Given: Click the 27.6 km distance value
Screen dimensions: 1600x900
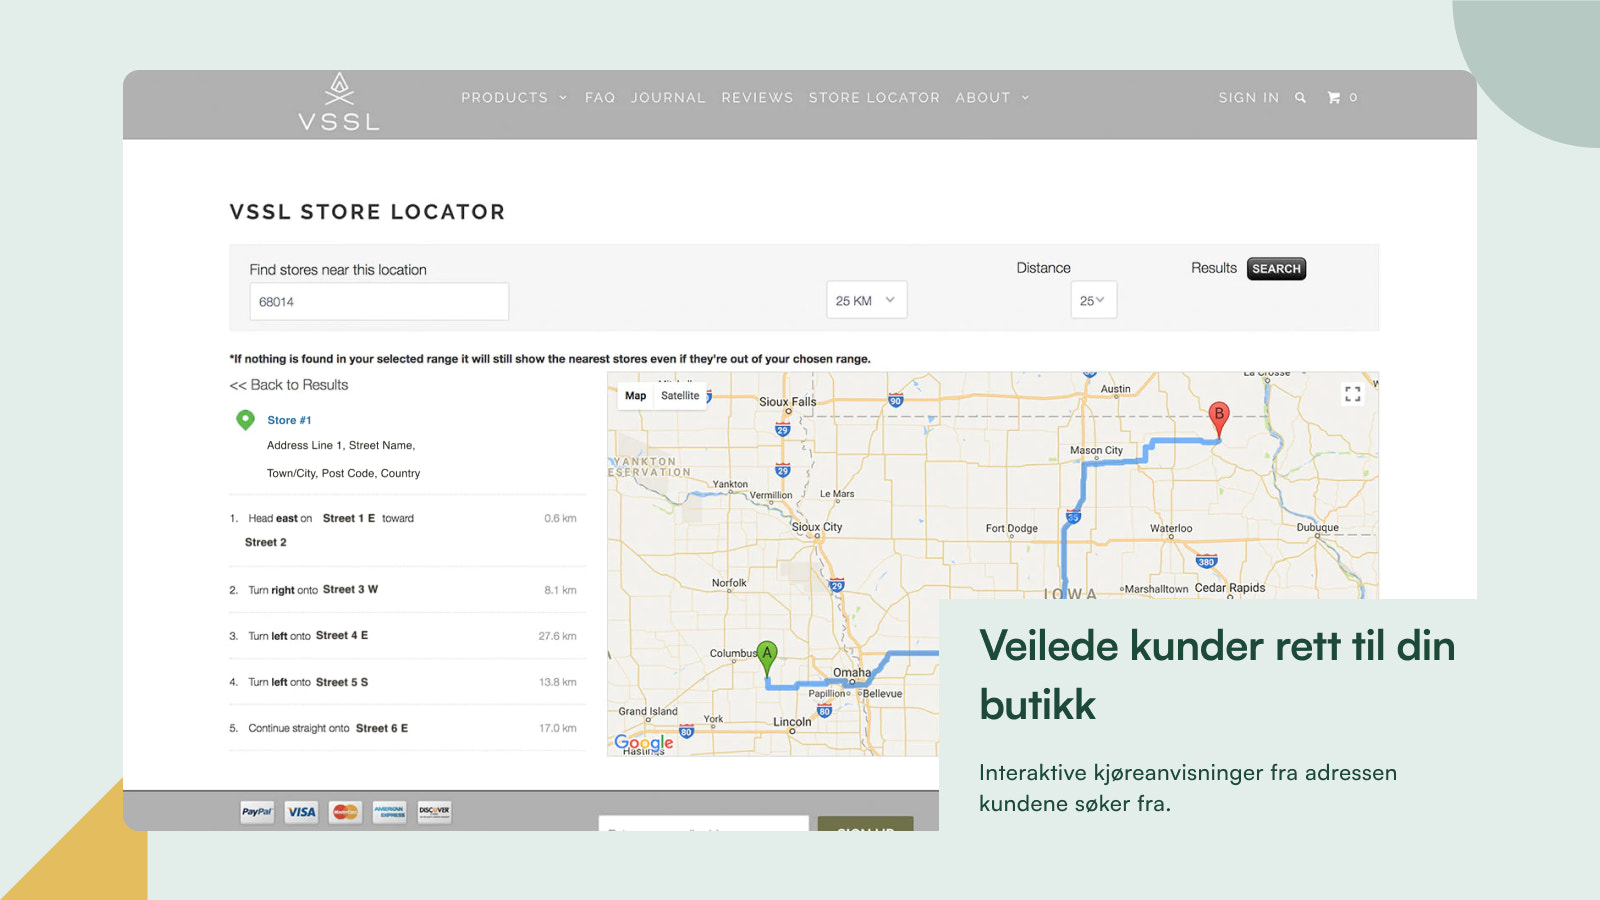Looking at the screenshot, I should [557, 636].
